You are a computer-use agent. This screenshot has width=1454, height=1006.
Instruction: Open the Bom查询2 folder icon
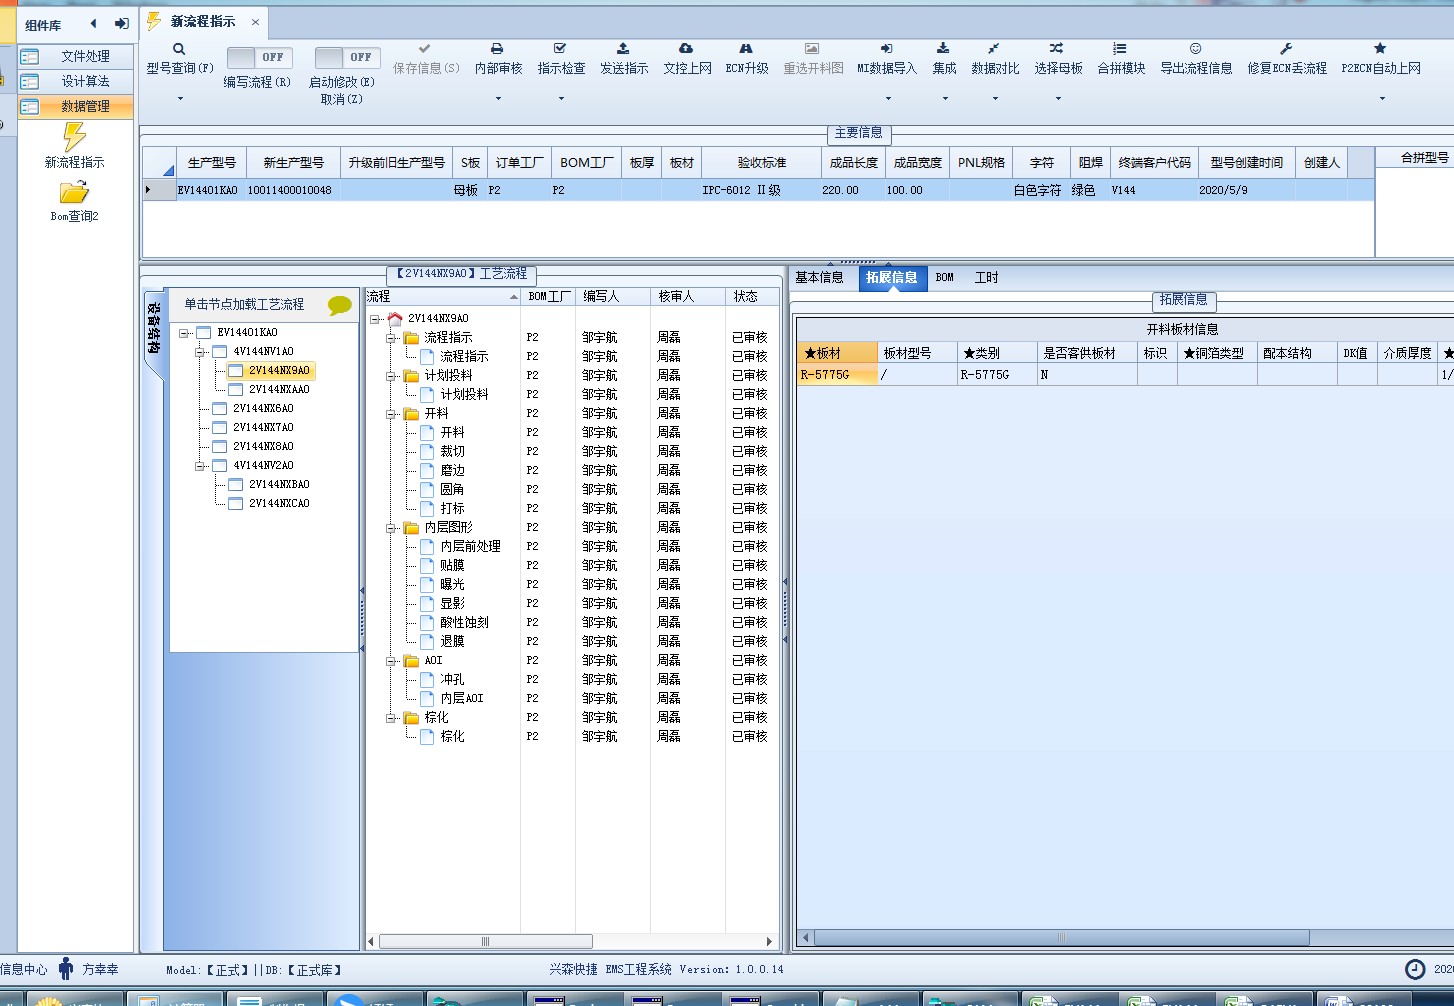(x=74, y=192)
